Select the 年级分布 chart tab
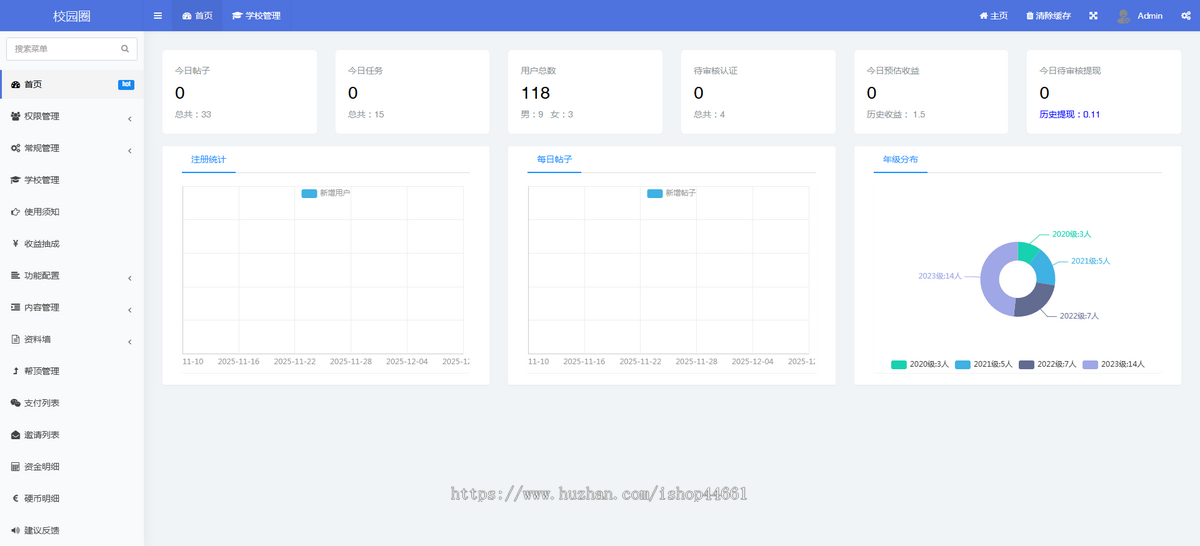The width and height of the screenshot is (1200, 546). click(900, 159)
